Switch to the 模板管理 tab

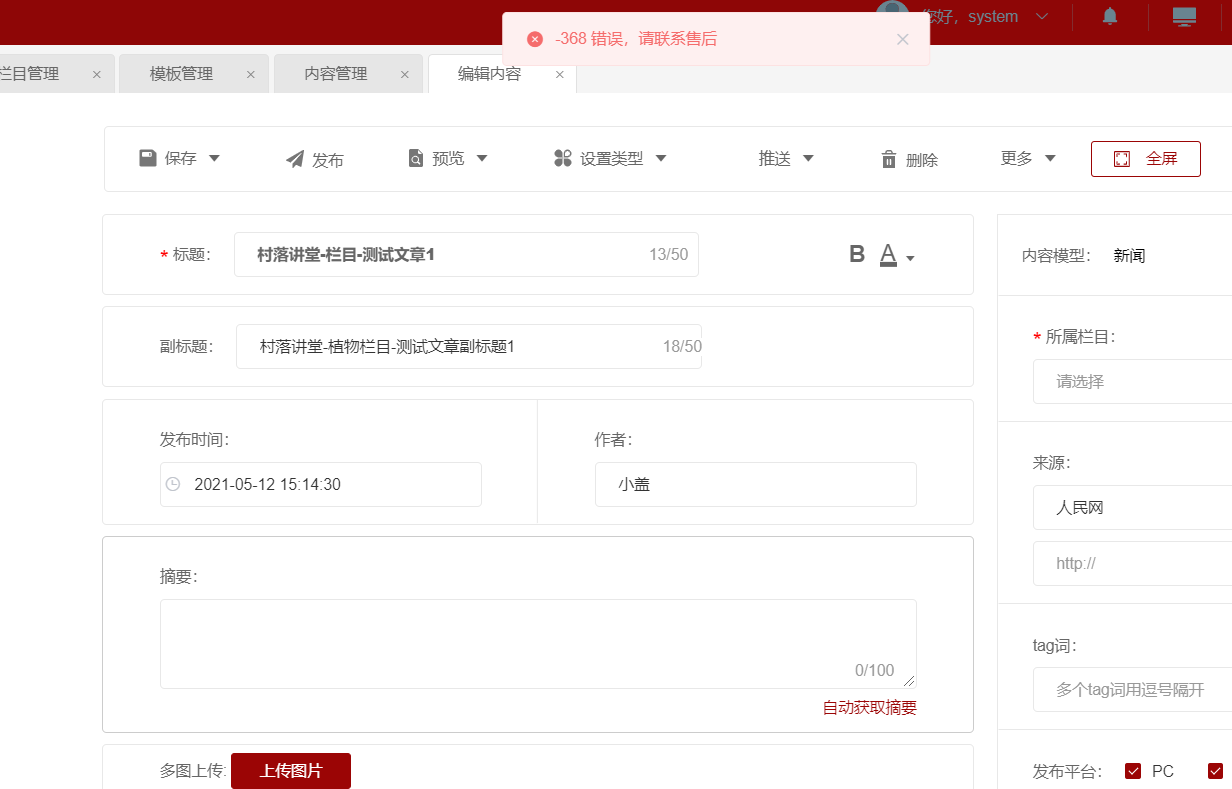[181, 74]
